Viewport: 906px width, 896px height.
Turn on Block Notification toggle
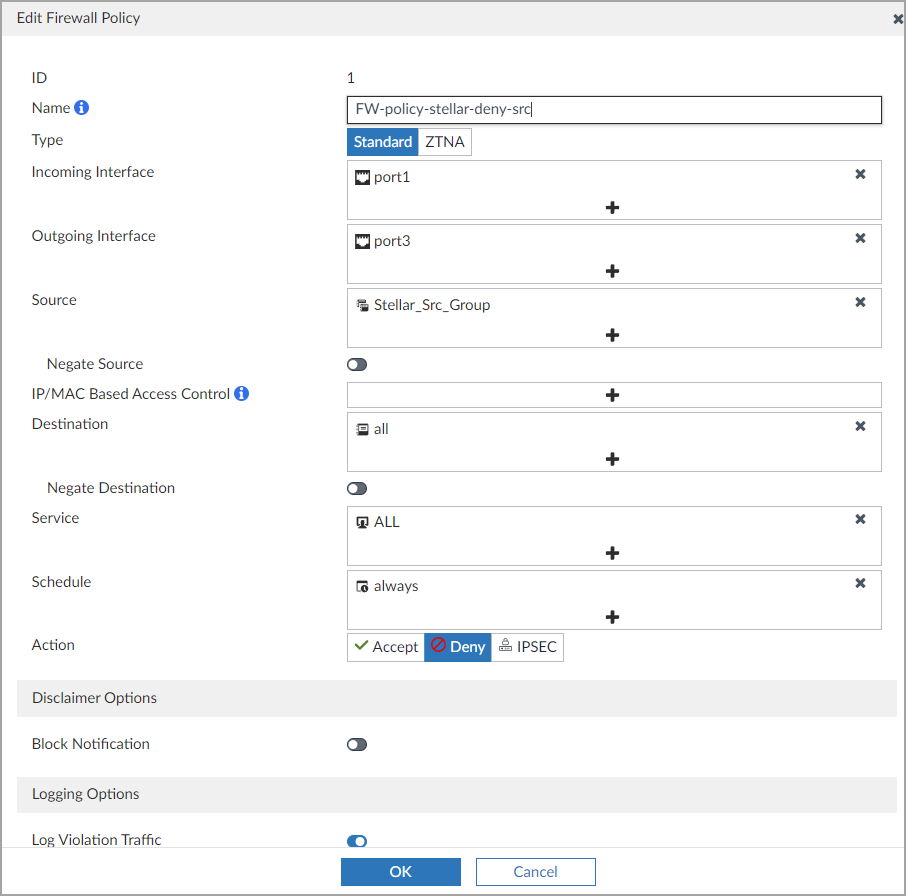357,745
